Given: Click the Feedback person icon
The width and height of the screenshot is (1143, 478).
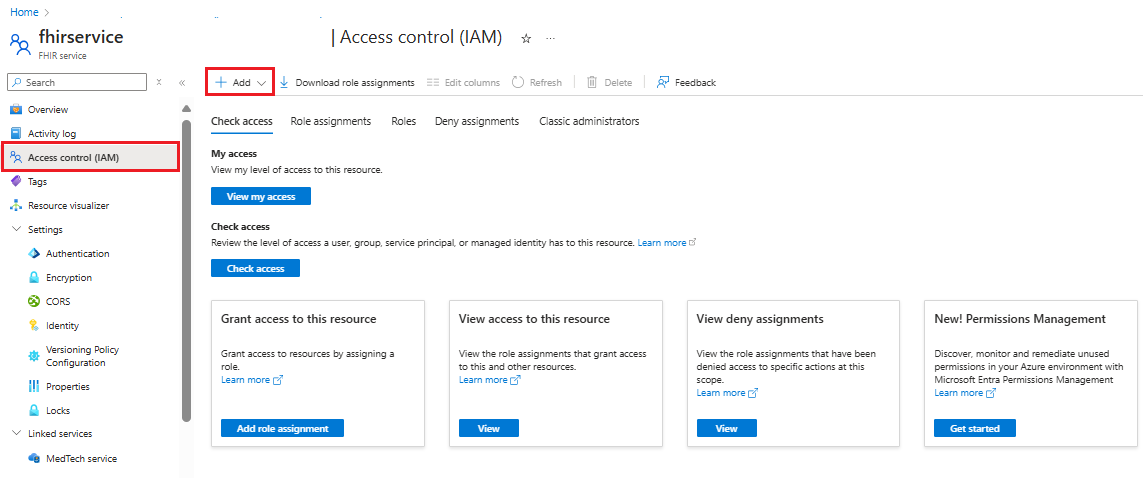Looking at the screenshot, I should coord(663,82).
